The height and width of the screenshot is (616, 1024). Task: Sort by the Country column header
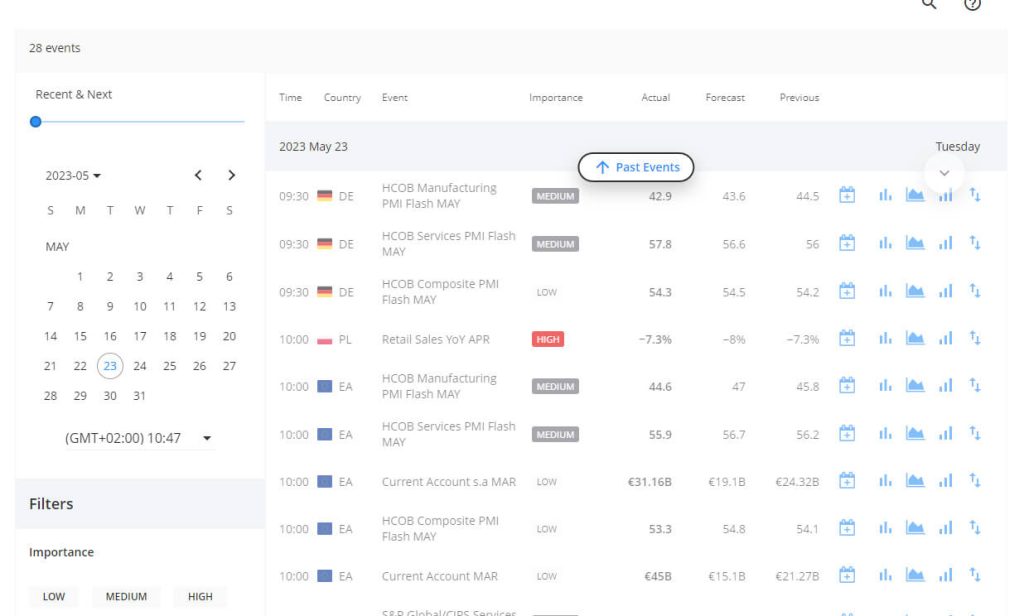pyautogui.click(x=342, y=97)
